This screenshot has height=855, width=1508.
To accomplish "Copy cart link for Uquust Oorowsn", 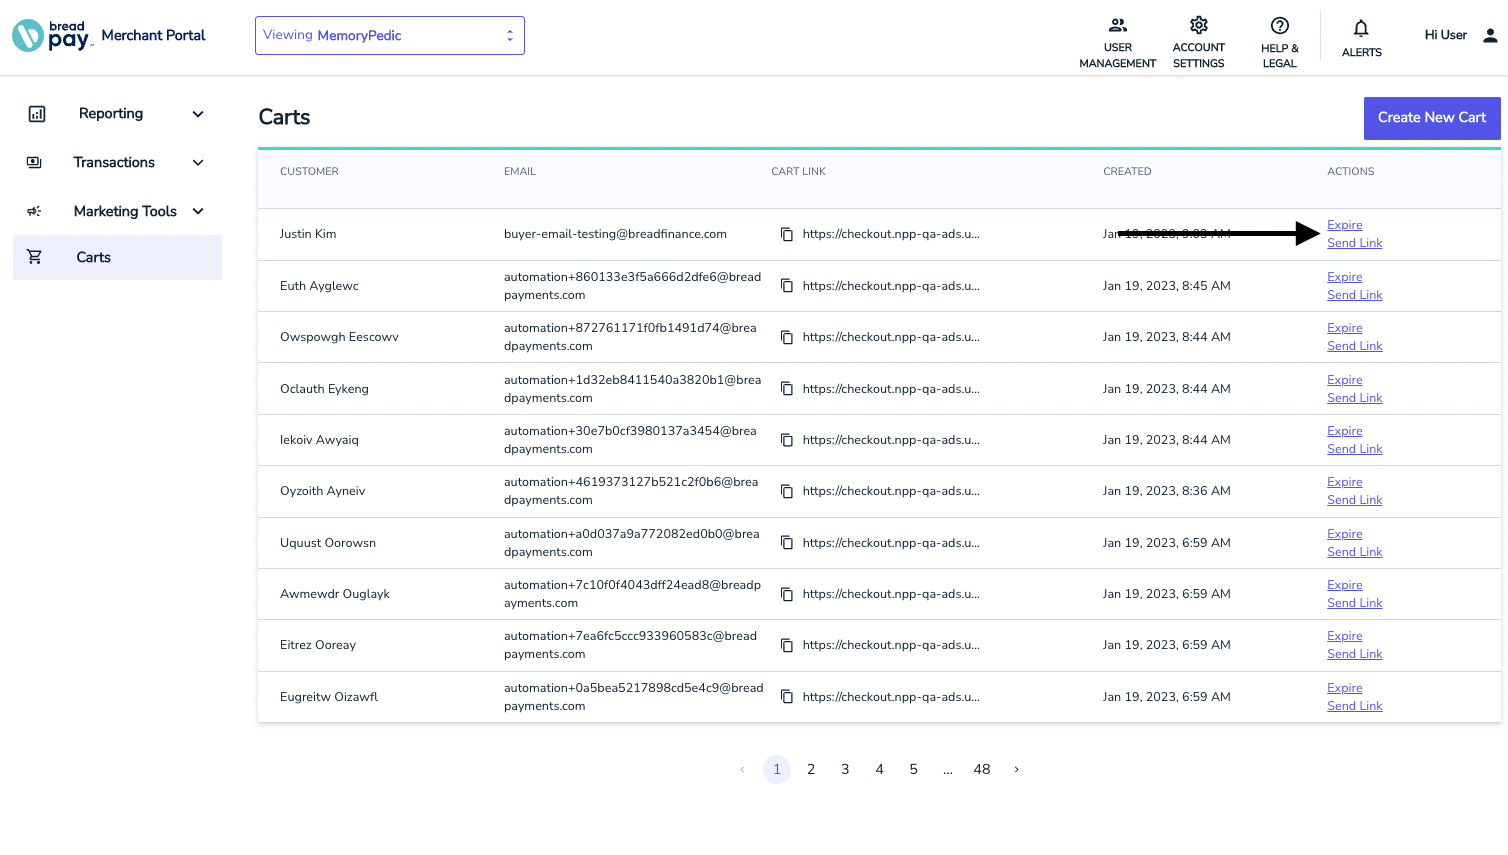I will (x=787, y=543).
